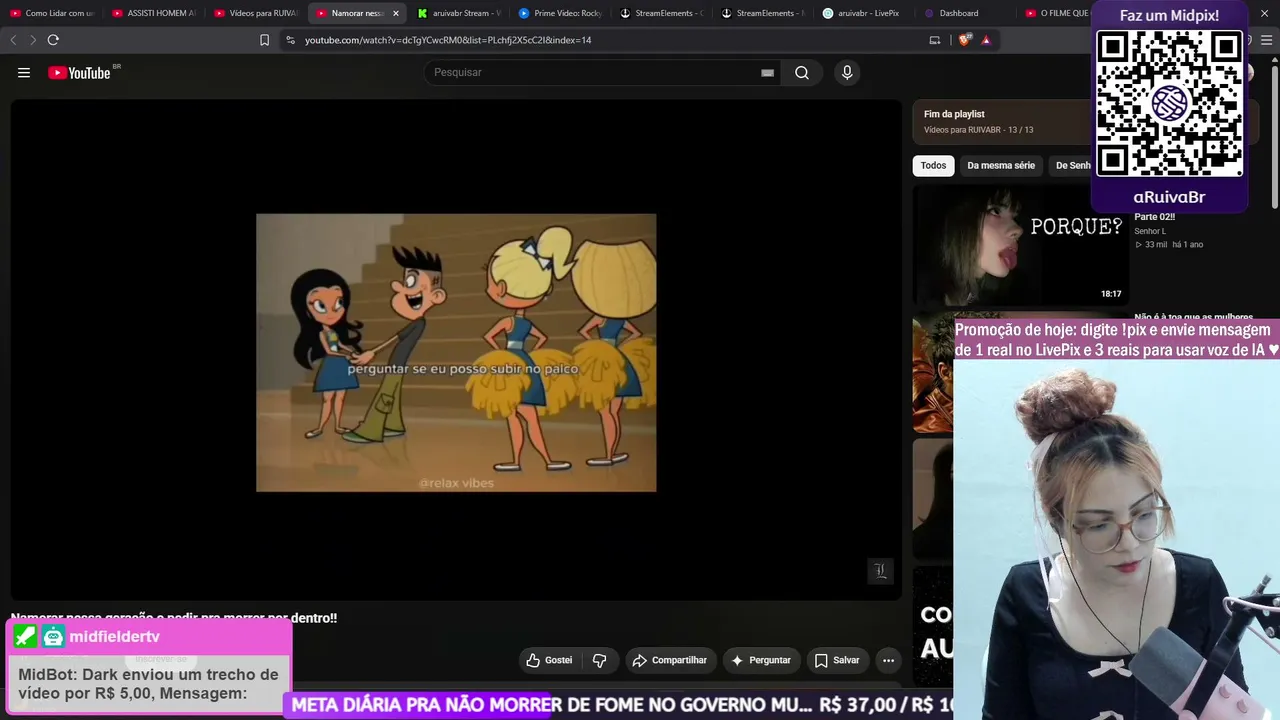Select the 'Todos' filter chip
1280x720 pixels.
(933, 166)
